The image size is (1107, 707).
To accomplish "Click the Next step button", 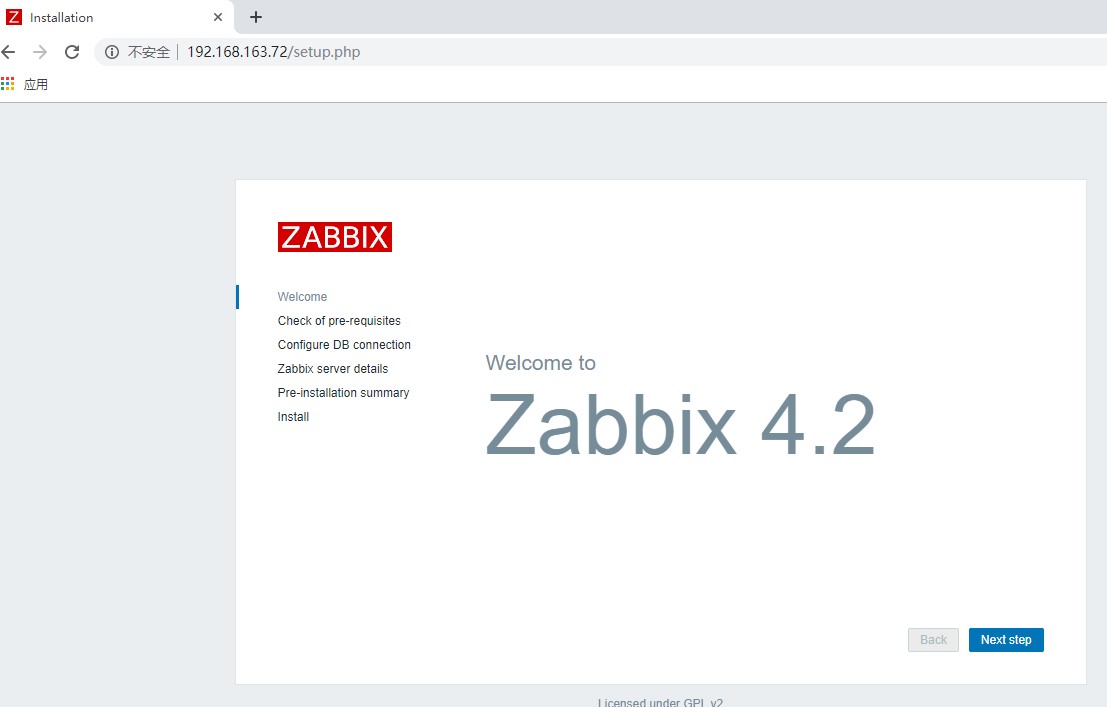I will coord(1006,640).
